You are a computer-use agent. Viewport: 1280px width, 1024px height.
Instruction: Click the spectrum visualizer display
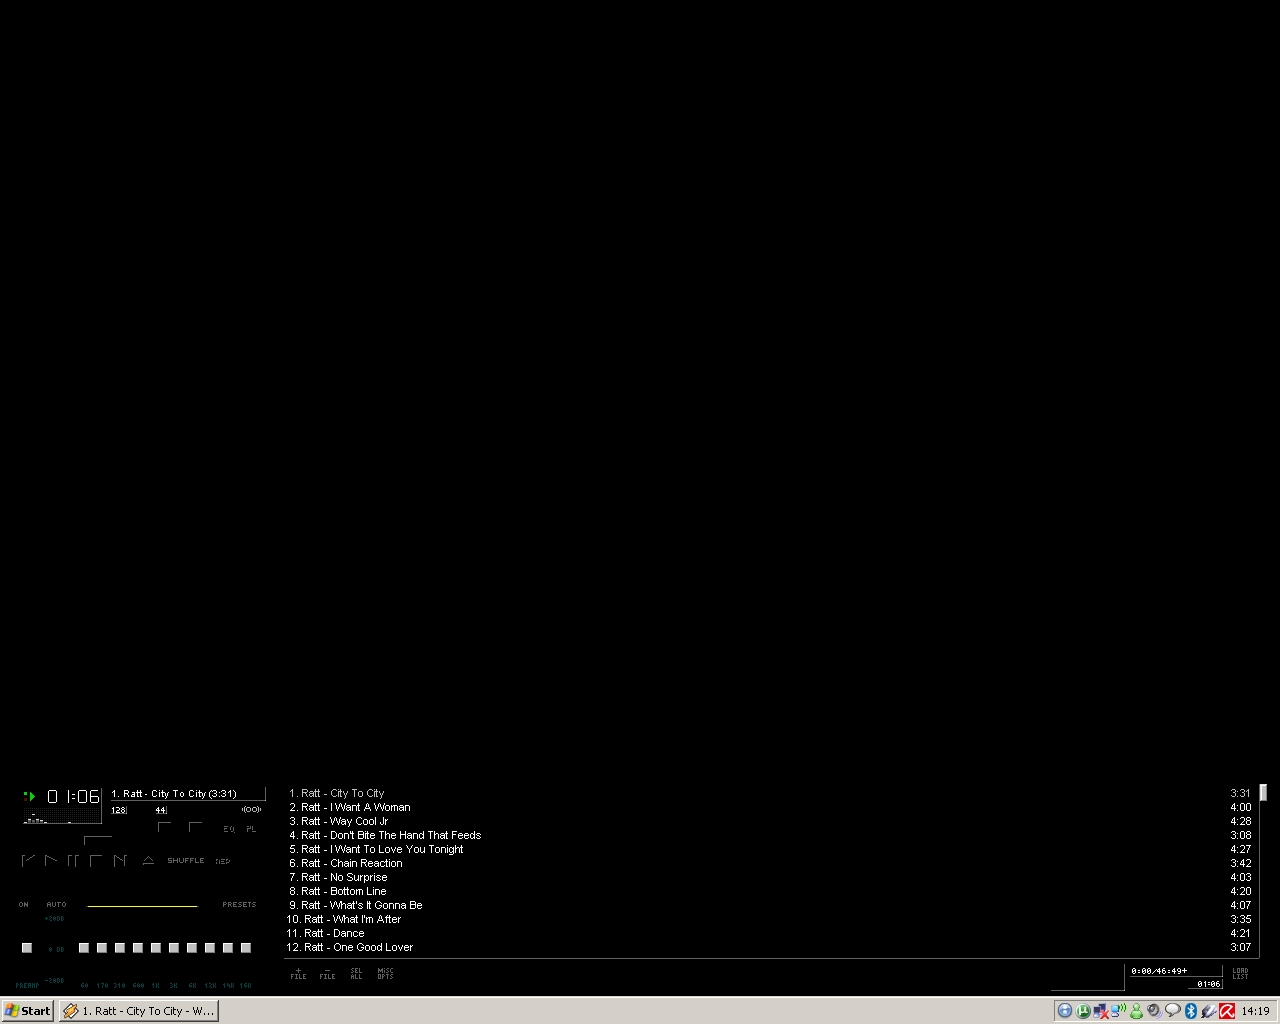tap(62, 815)
